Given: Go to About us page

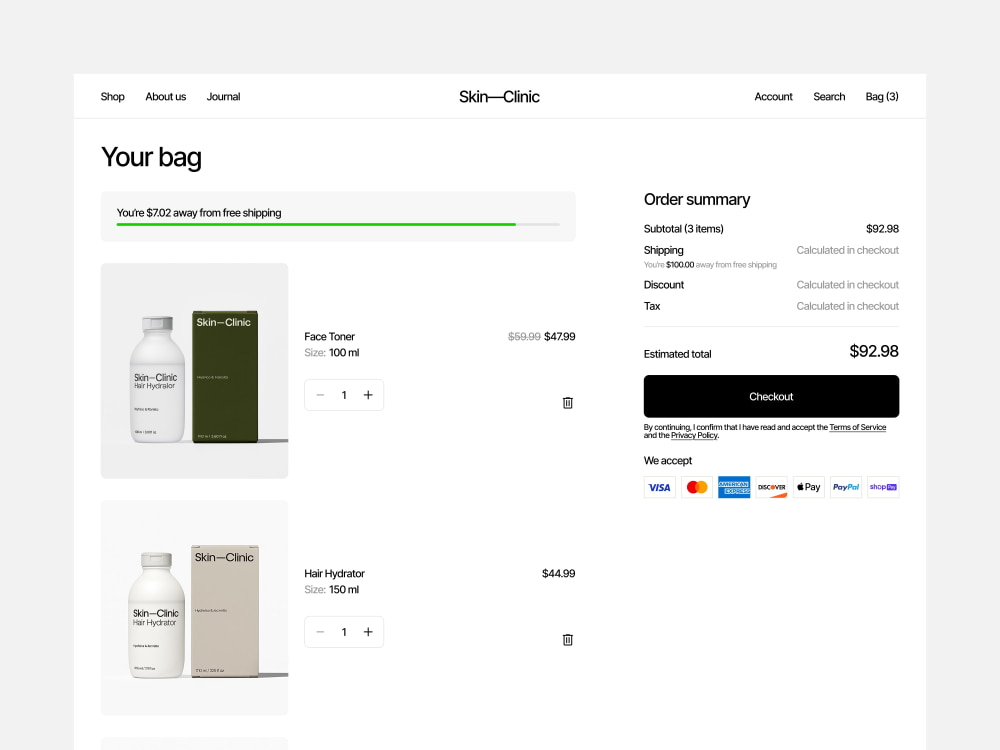Looking at the screenshot, I should (166, 96).
